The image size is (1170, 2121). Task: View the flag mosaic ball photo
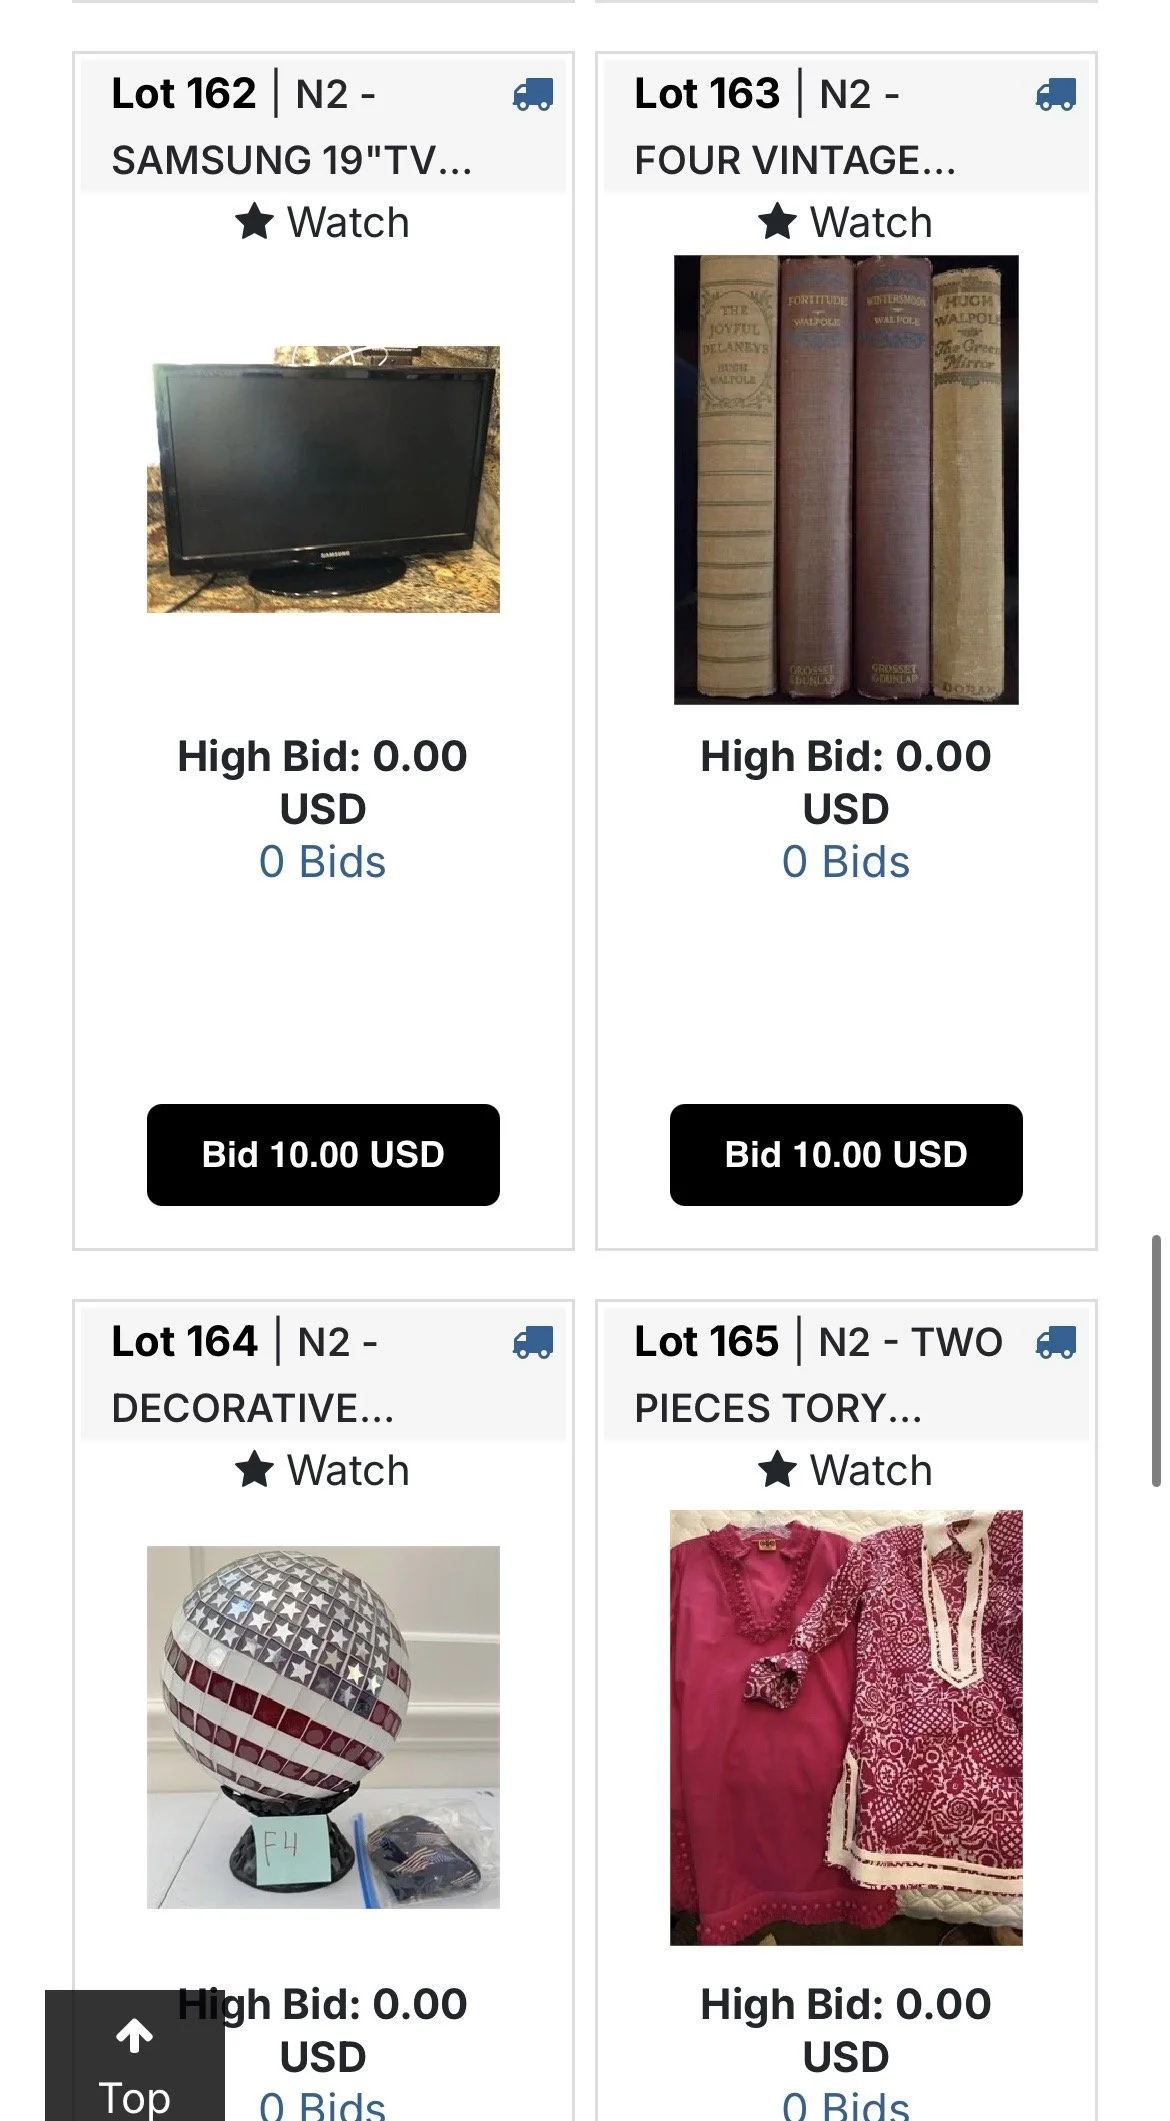pyautogui.click(x=323, y=1727)
